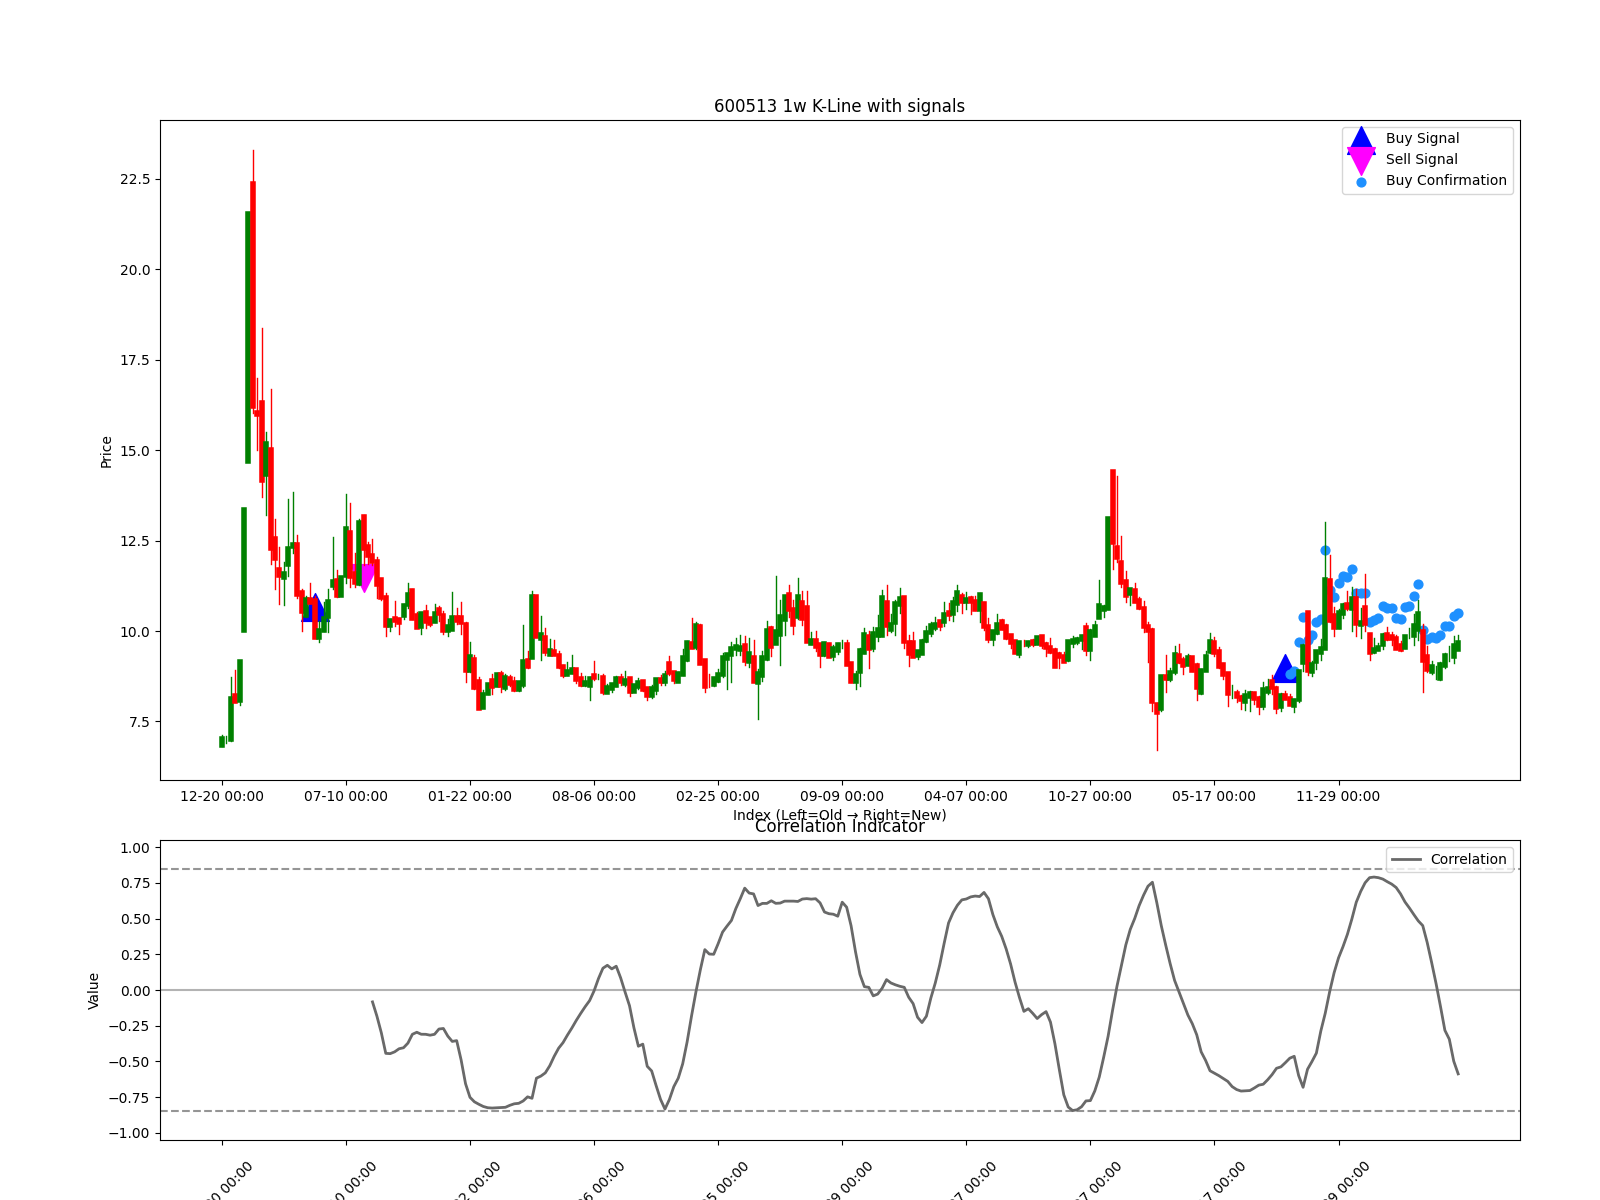Click the tallest red candlestick peaking above 22.5

tap(253, 295)
